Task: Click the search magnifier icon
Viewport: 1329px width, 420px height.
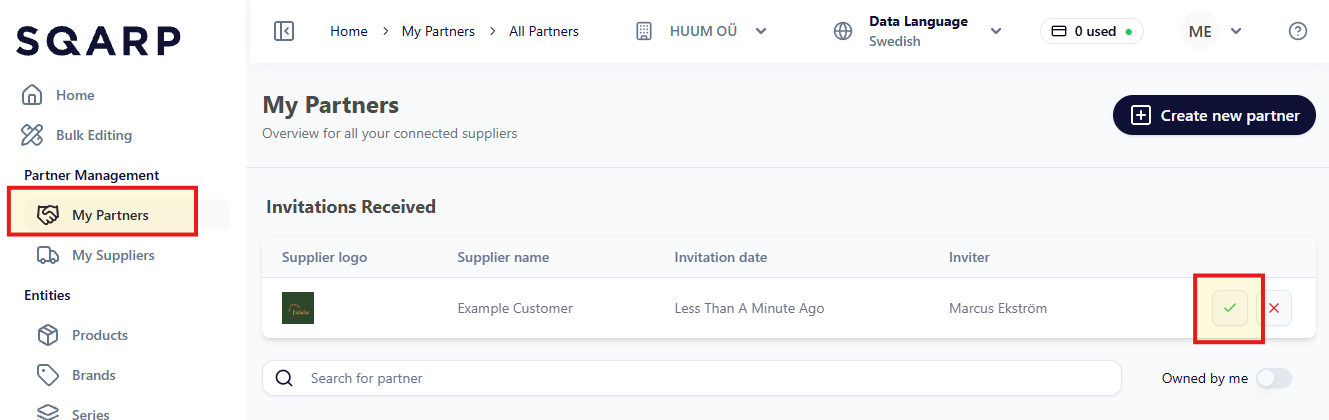Action: coord(284,378)
